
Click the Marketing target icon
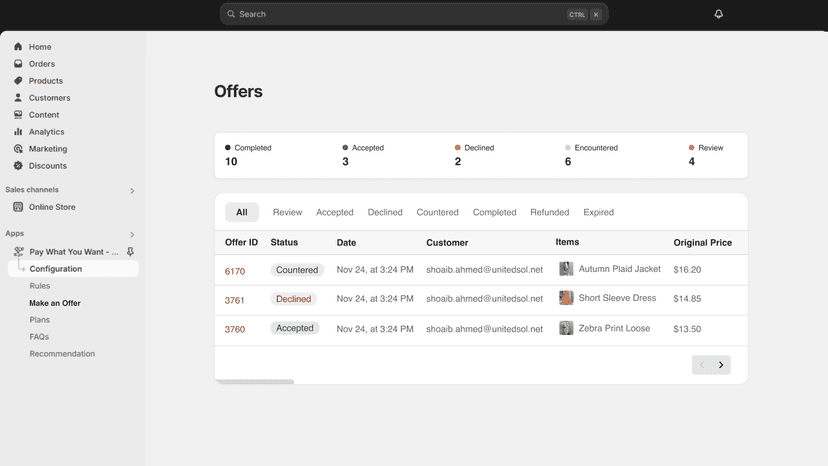click(x=18, y=148)
